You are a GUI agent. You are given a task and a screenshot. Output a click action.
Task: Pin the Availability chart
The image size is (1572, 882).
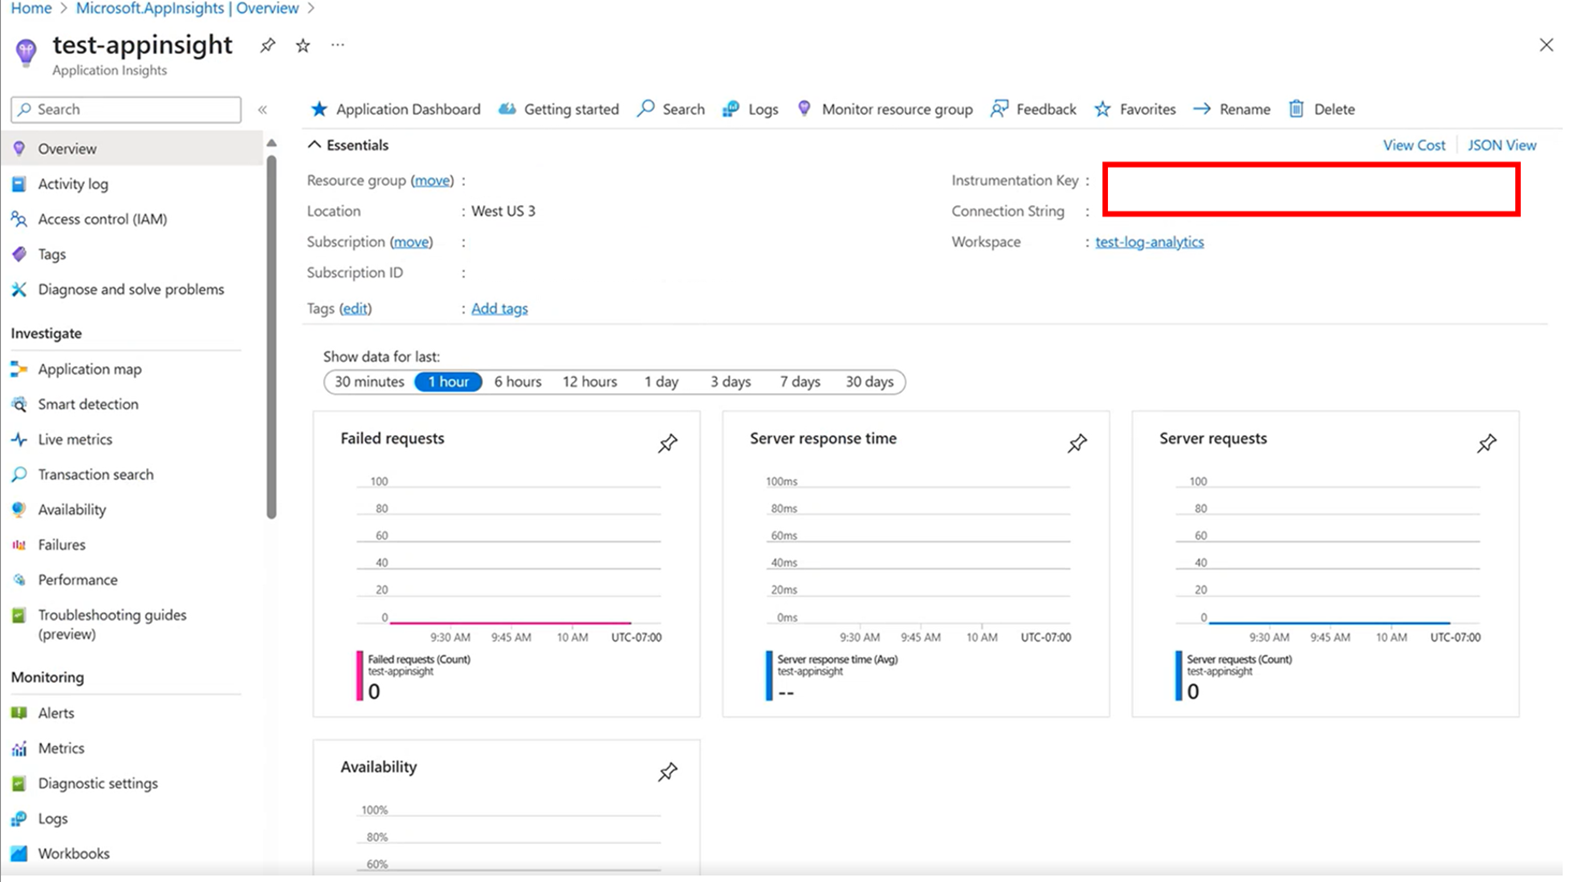coord(667,772)
